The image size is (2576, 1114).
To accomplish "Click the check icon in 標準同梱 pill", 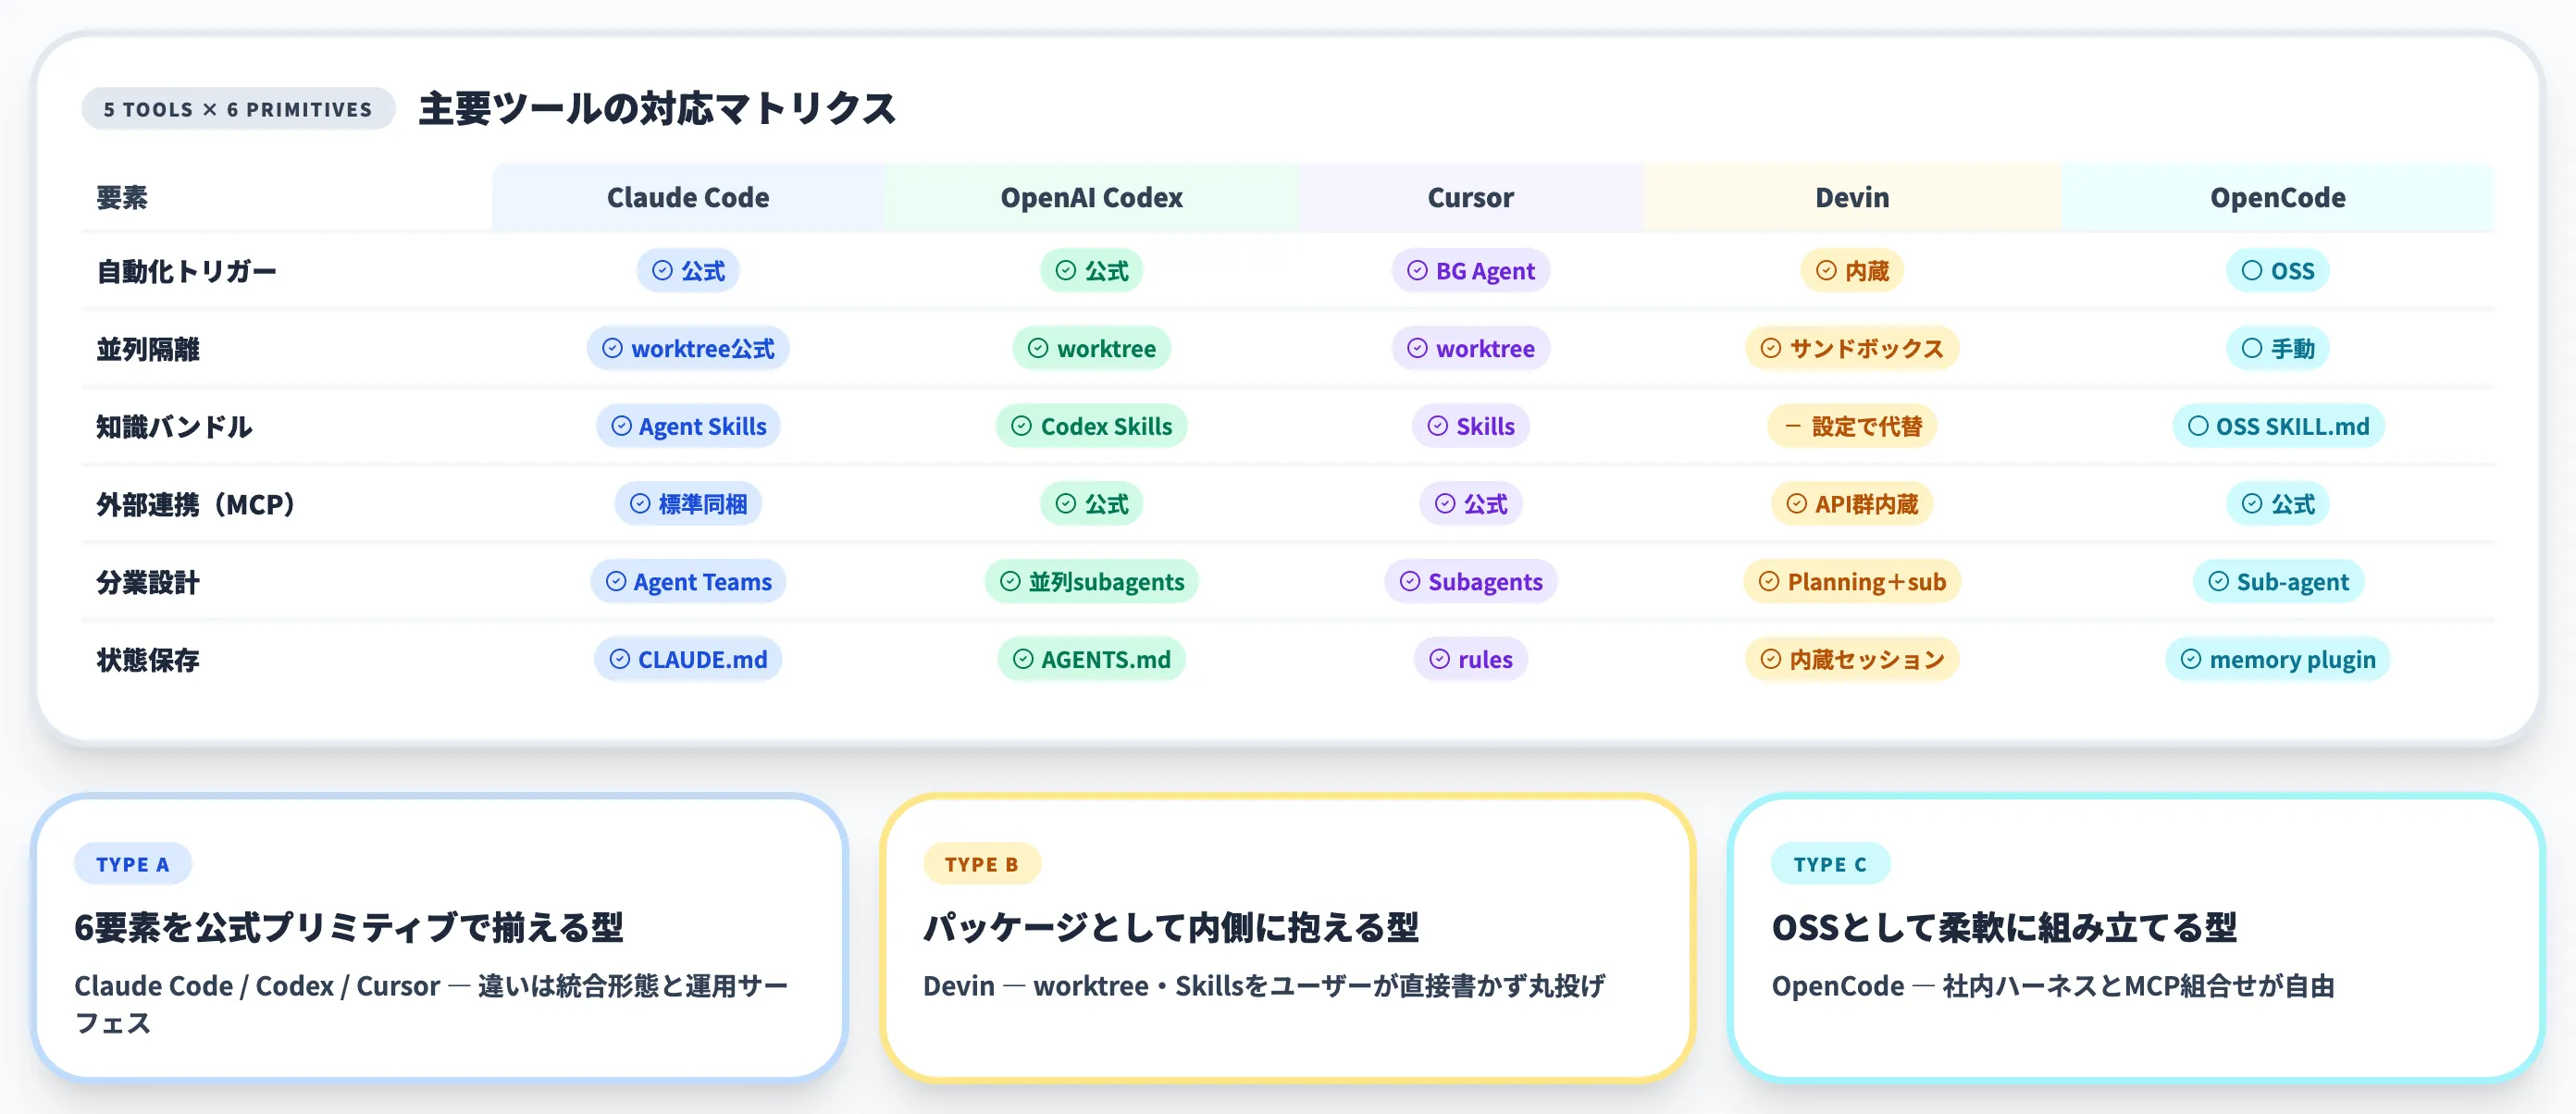I will (x=640, y=503).
